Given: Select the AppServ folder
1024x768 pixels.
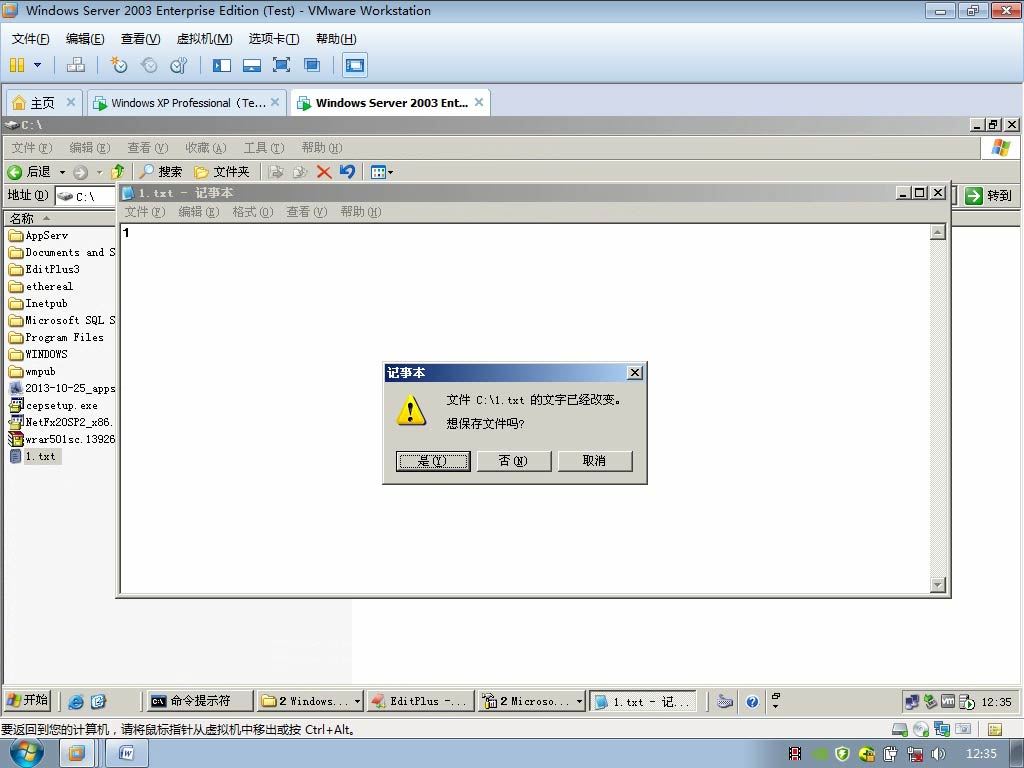Looking at the screenshot, I should click(39, 235).
